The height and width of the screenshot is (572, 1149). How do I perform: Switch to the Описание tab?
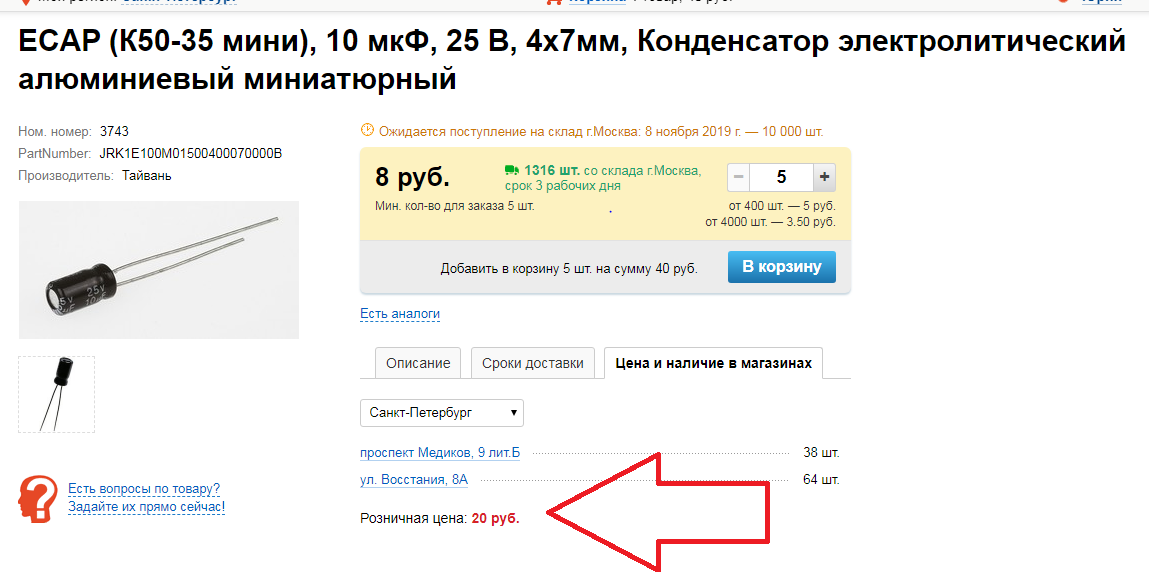[418, 363]
